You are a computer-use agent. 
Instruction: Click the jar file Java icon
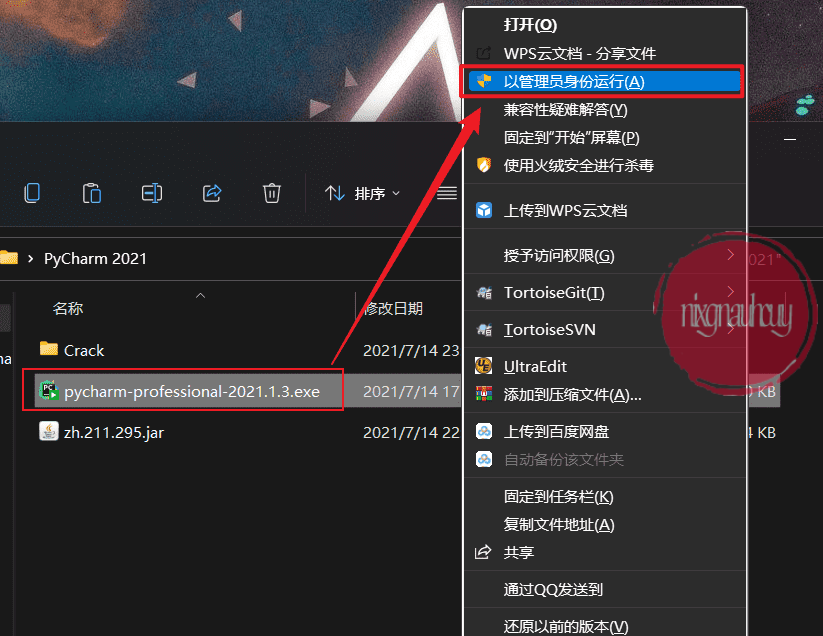point(49,431)
